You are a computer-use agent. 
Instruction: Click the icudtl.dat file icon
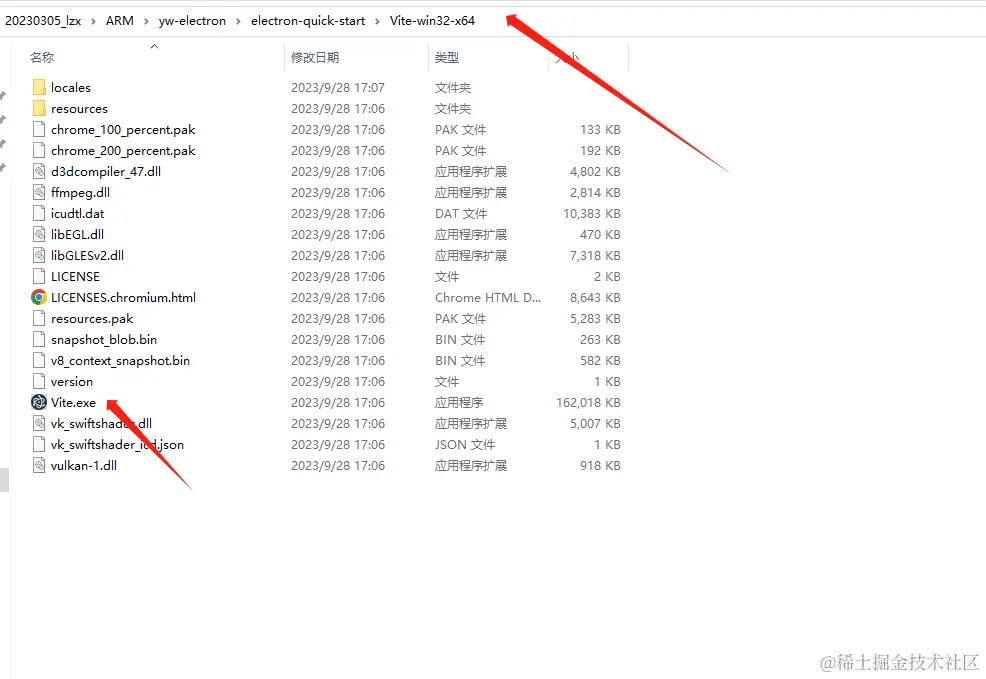coord(39,213)
